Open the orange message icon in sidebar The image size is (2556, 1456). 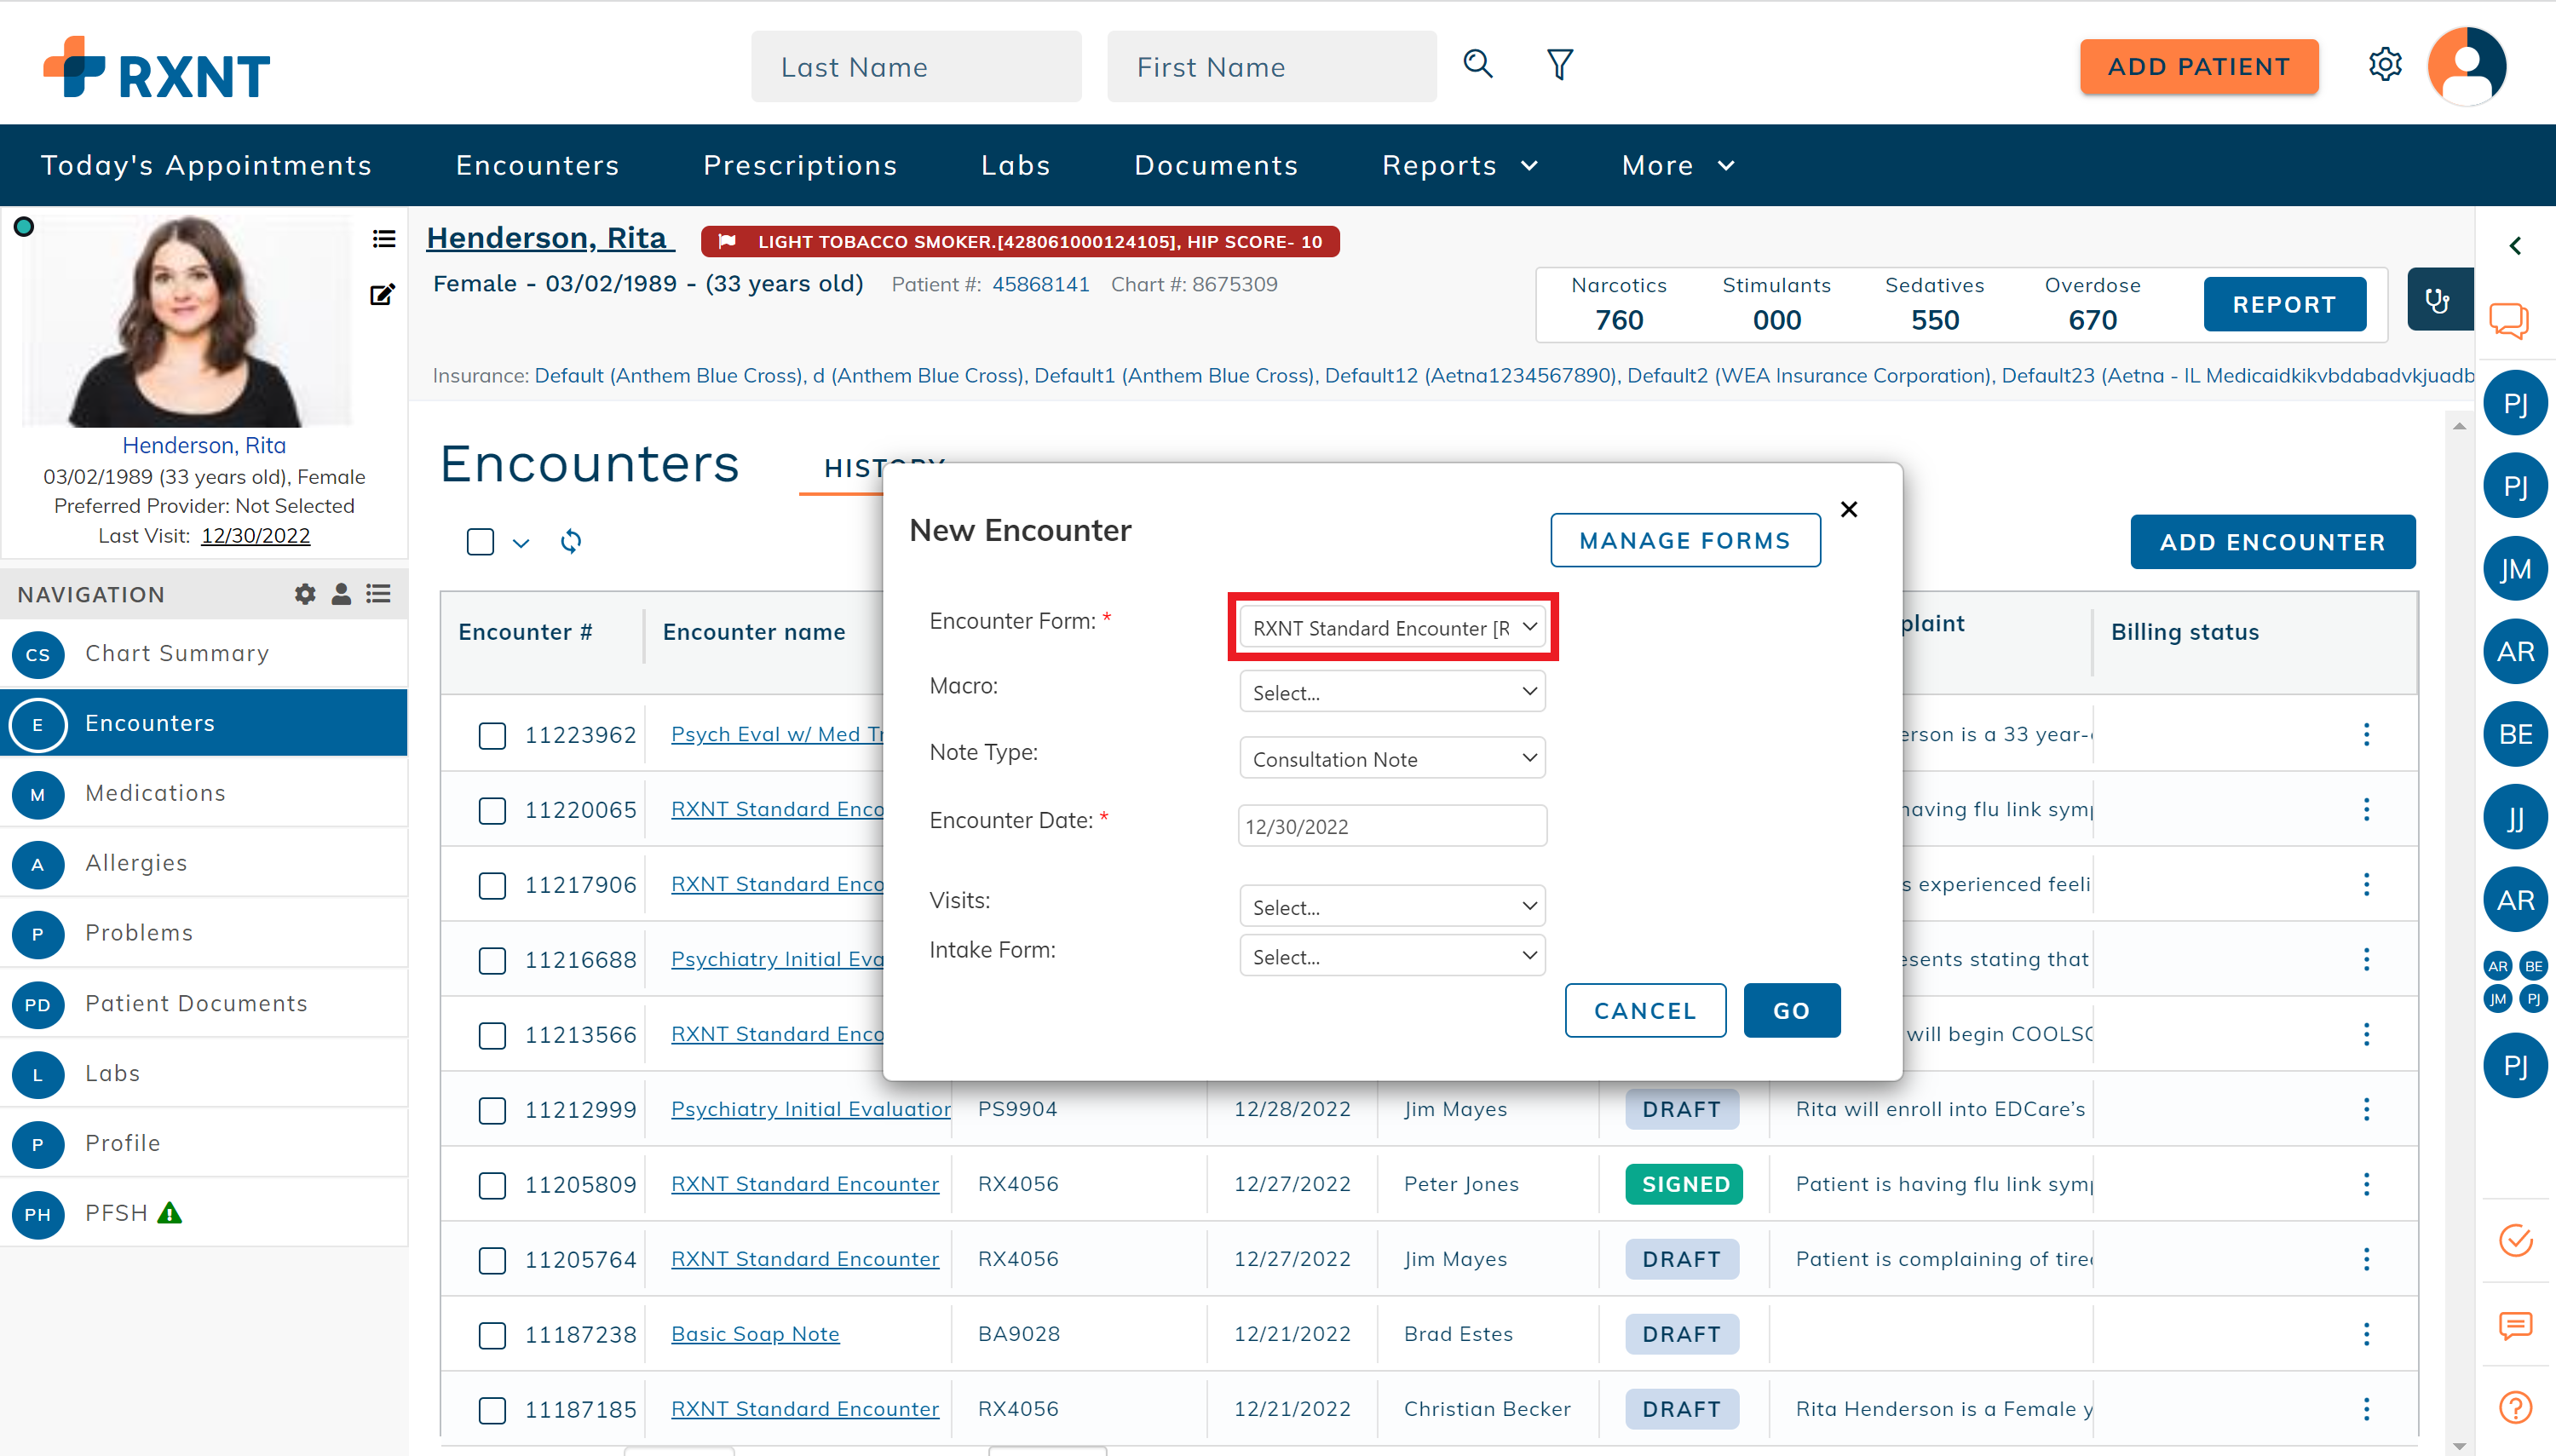coord(2515,1326)
